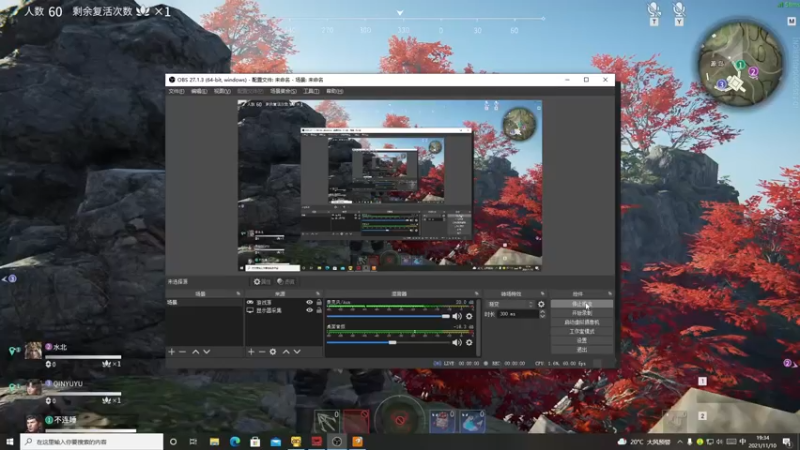This screenshot has width=800, height=450.
Task: Click the Settings button in controls
Action: pyautogui.click(x=582, y=340)
